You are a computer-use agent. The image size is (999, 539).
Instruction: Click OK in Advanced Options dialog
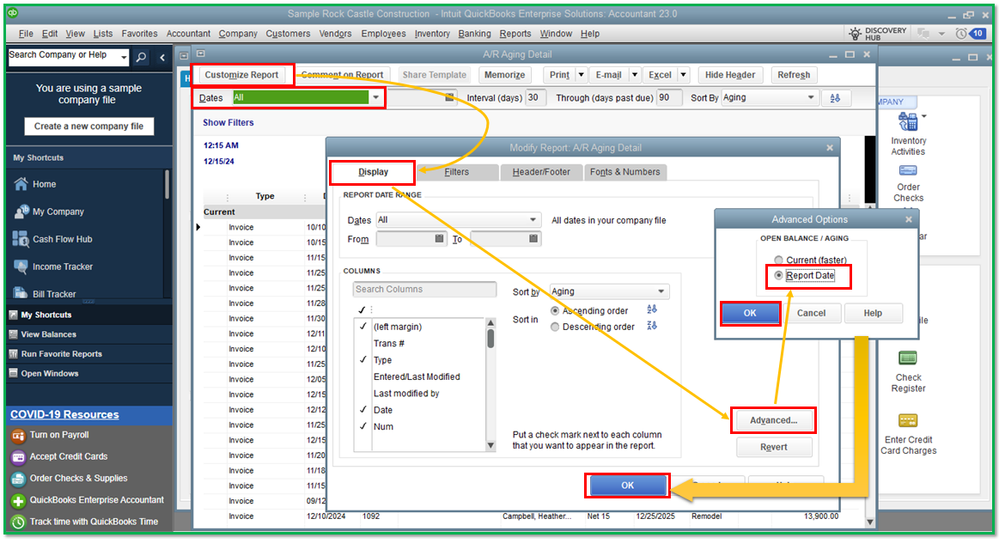pyautogui.click(x=750, y=313)
